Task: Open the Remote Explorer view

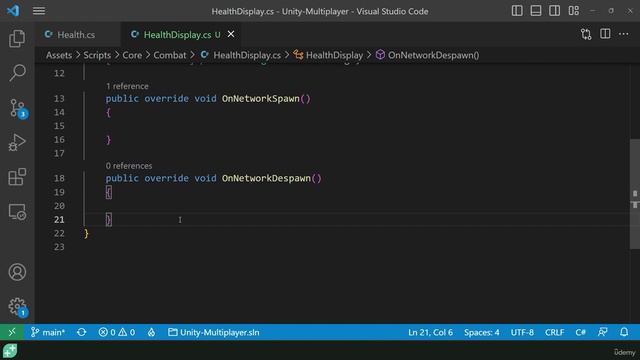Action: pyautogui.click(x=17, y=212)
